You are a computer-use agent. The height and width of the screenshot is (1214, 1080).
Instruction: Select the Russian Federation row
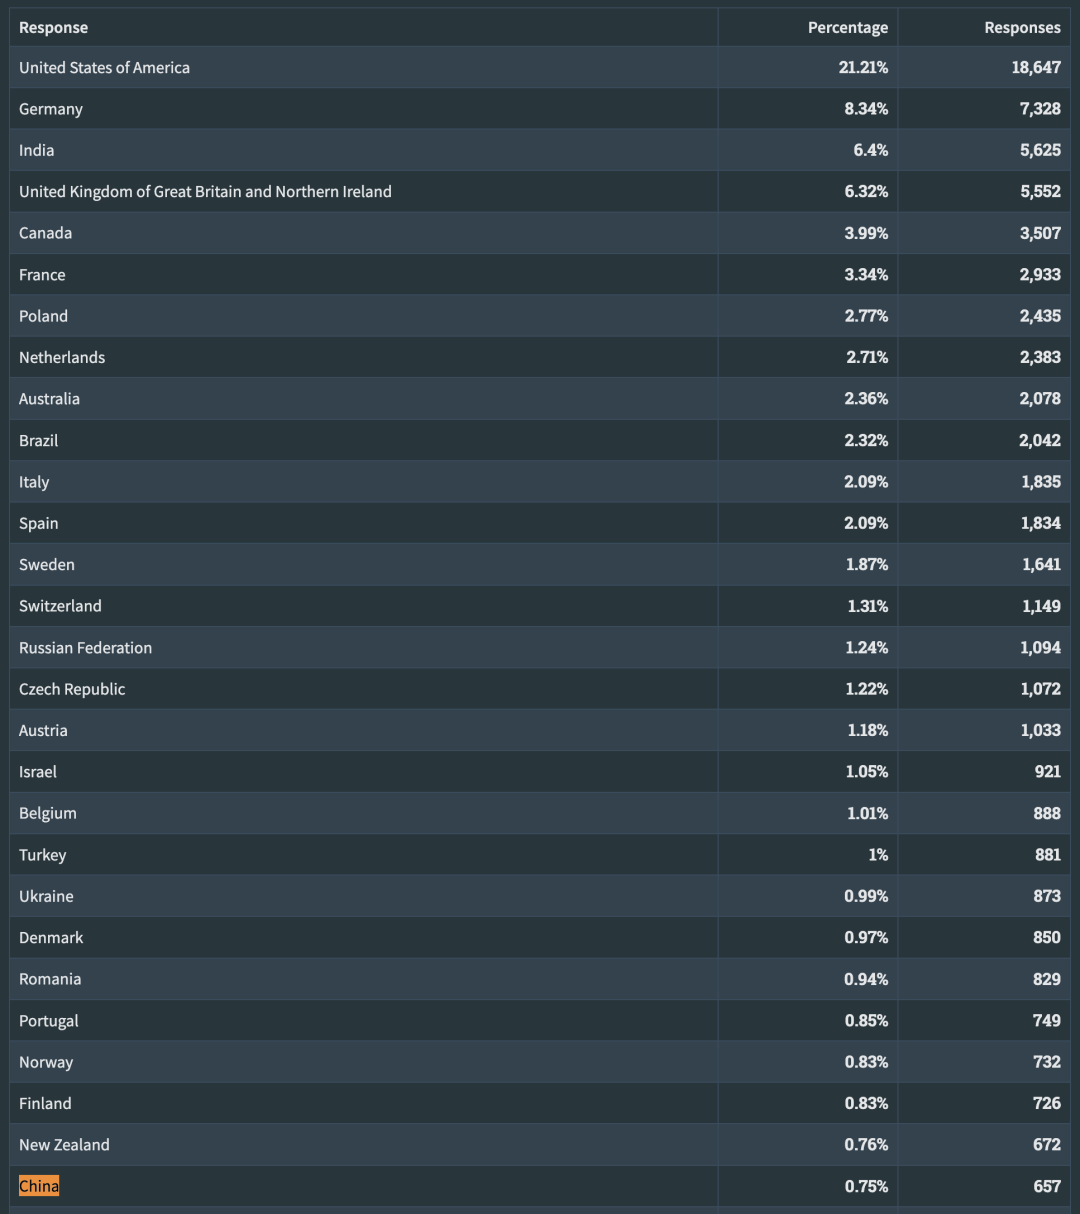pyautogui.click(x=86, y=648)
